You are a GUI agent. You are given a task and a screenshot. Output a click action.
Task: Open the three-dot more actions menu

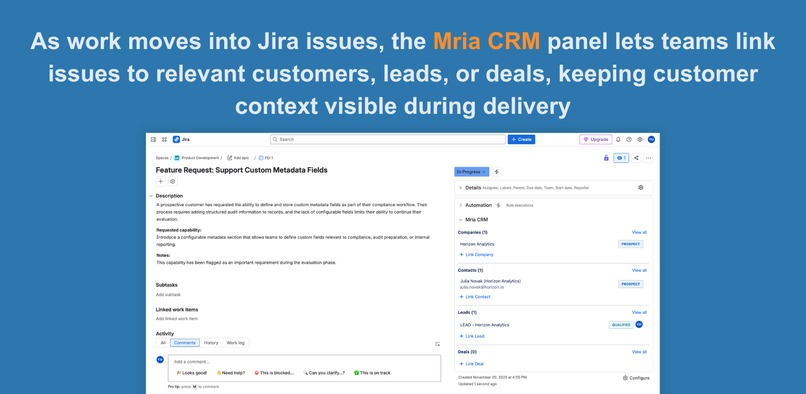[x=649, y=158]
